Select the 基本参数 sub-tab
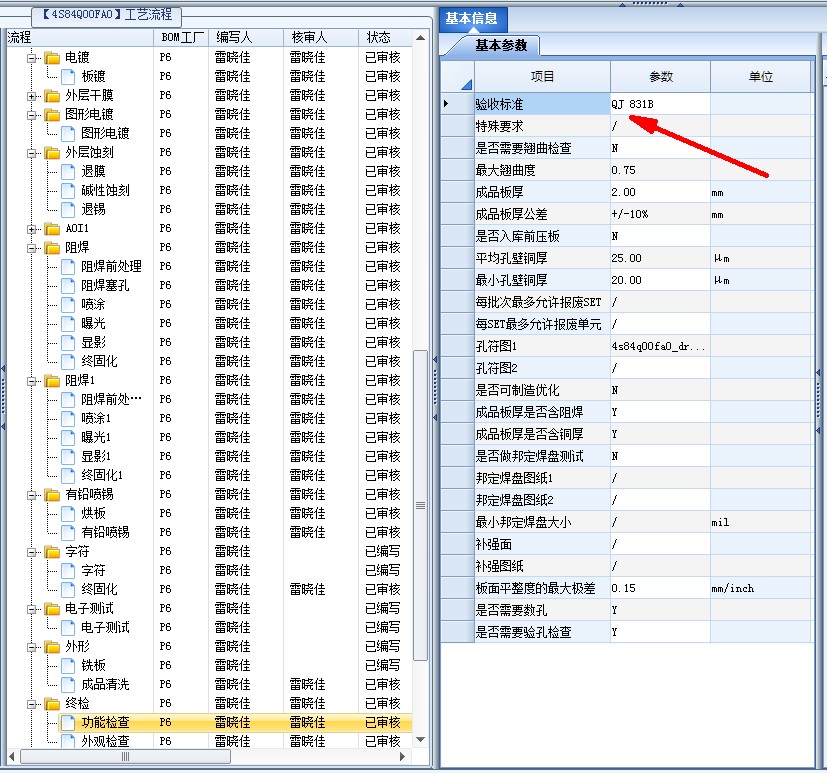Image resolution: width=827 pixels, height=773 pixels. (x=501, y=46)
